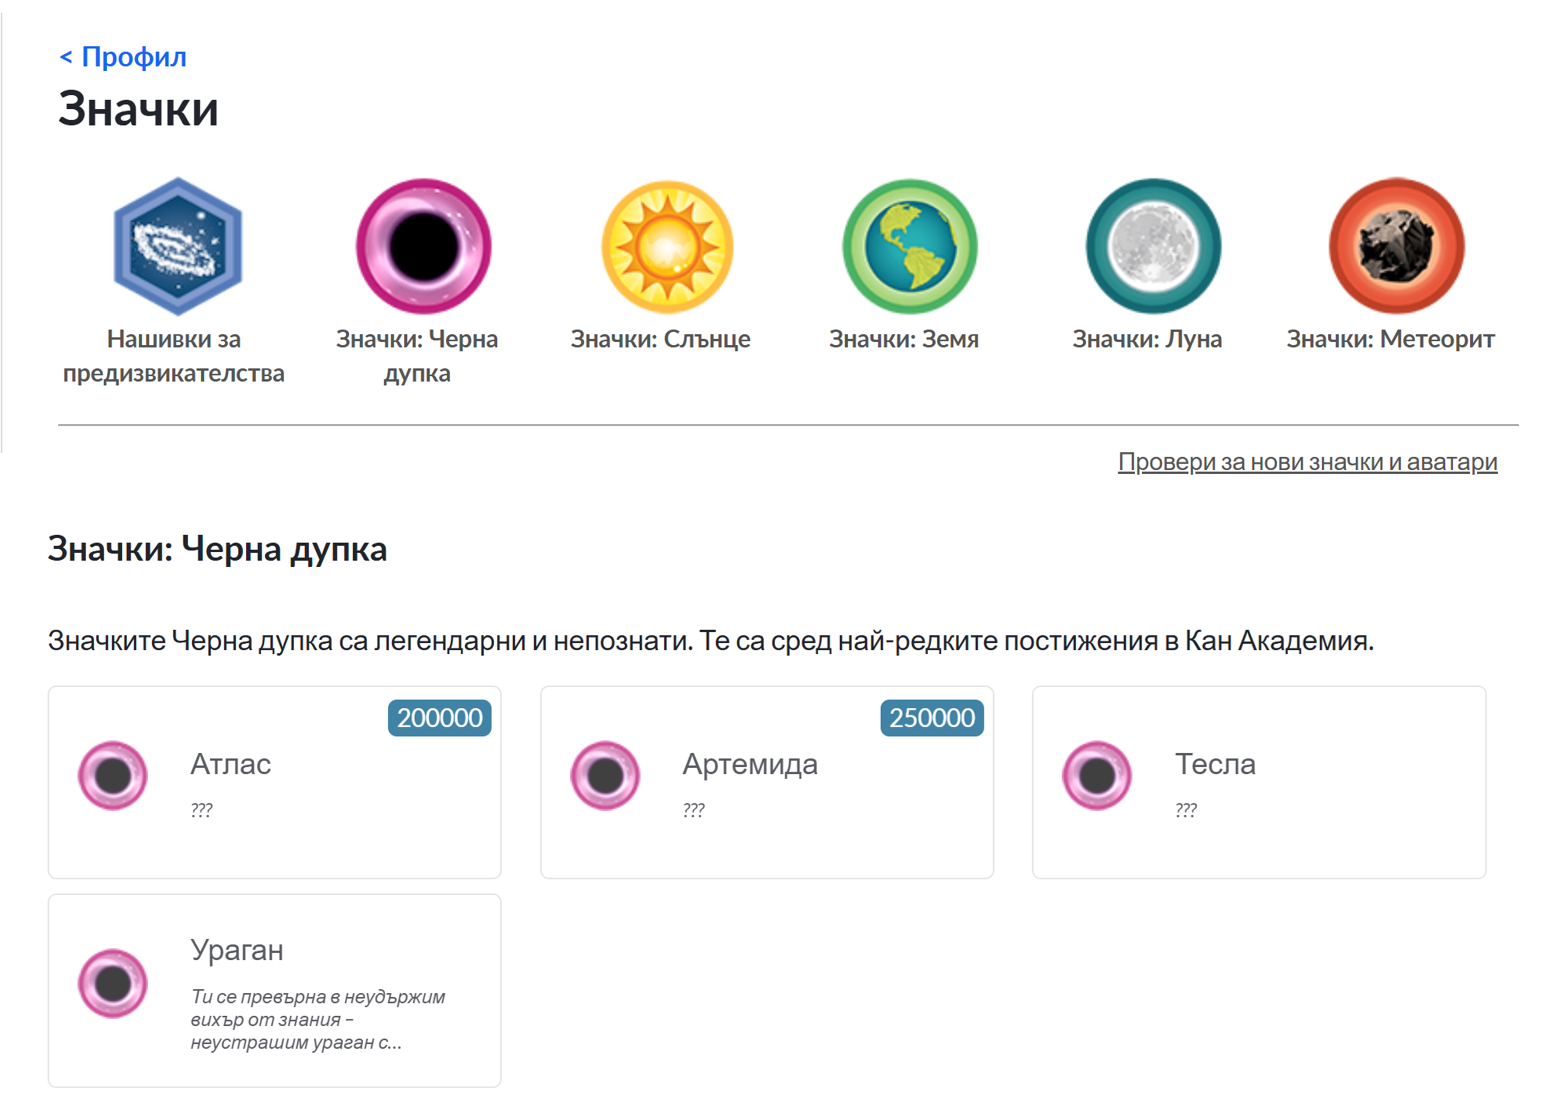The image size is (1562, 1119).
Task: Click the Артемида badge black hole icon
Action: [x=605, y=775]
